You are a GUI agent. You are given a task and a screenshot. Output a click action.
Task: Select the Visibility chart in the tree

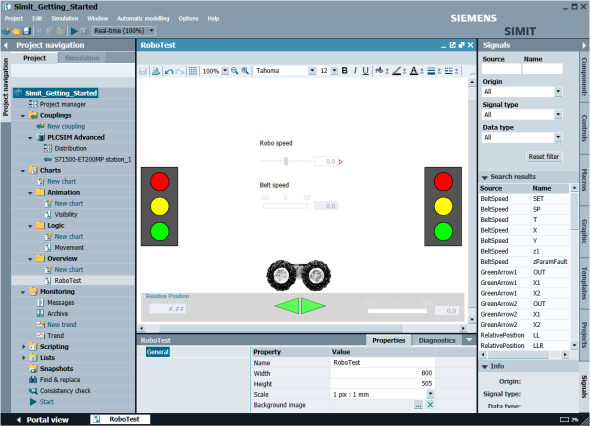65,215
